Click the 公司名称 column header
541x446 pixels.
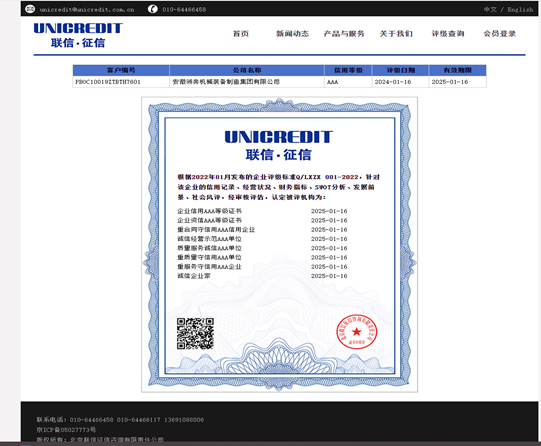pos(247,70)
